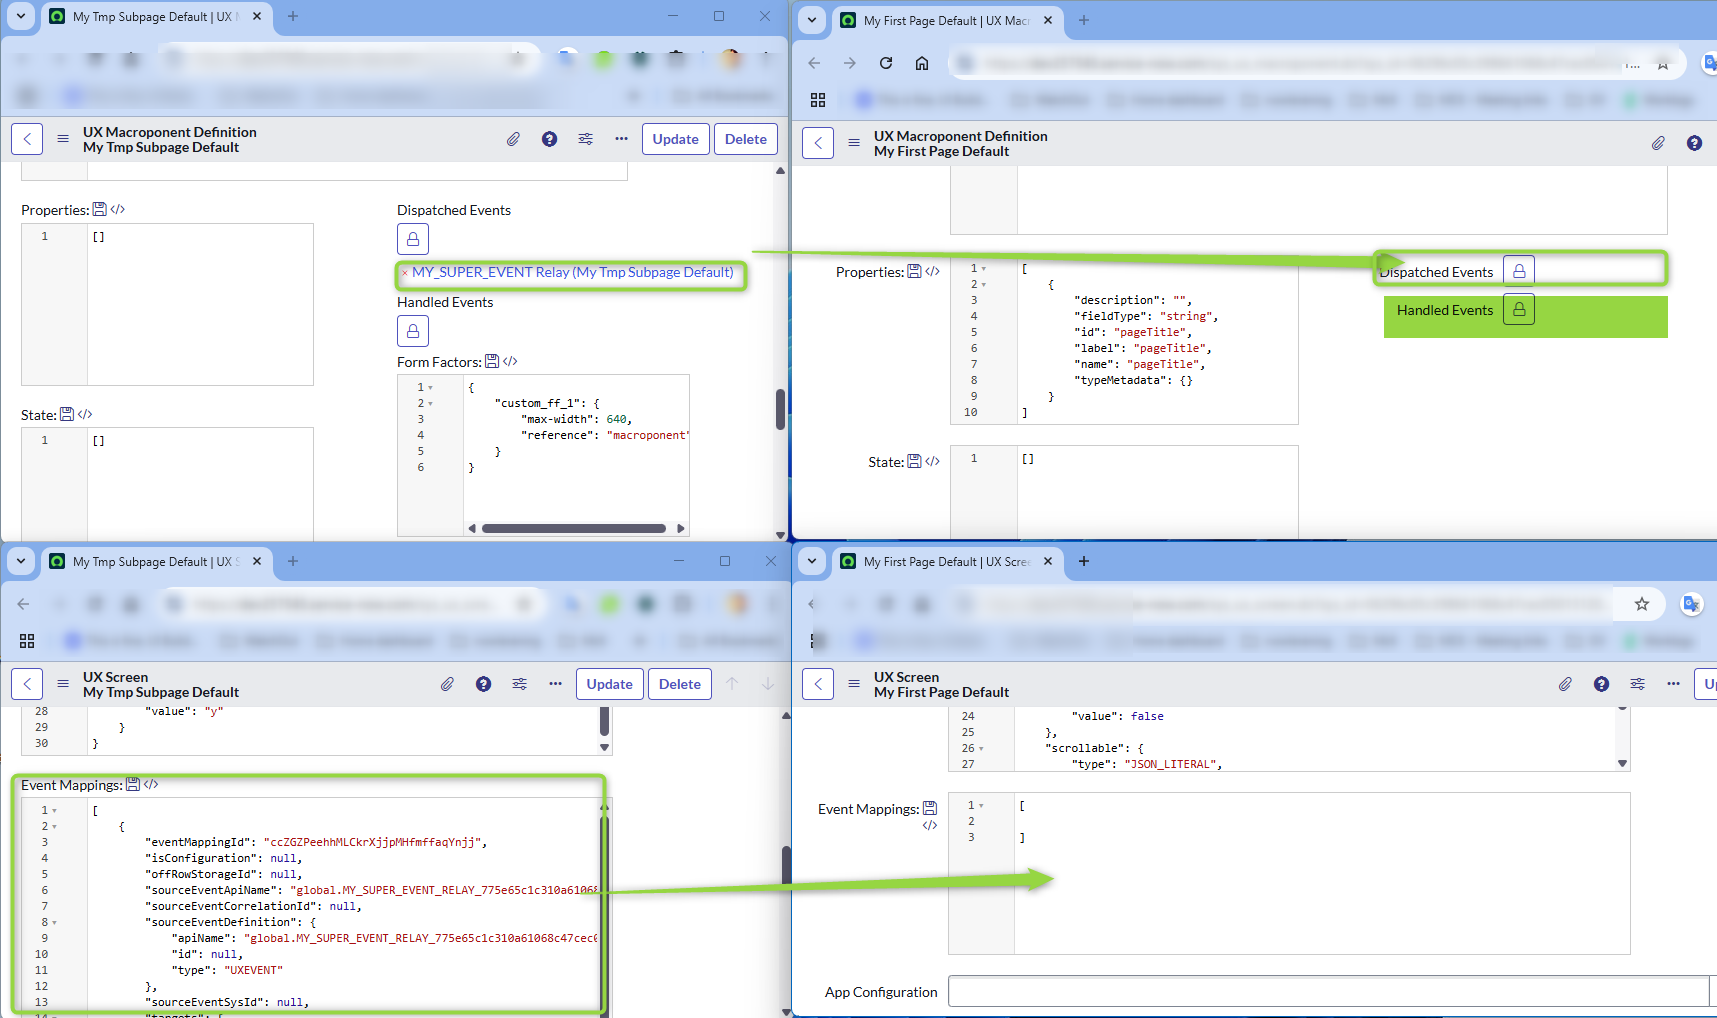Select the My First Page Default UX Macroponent tab
Viewport: 1717px width, 1018px height.
[945, 20]
